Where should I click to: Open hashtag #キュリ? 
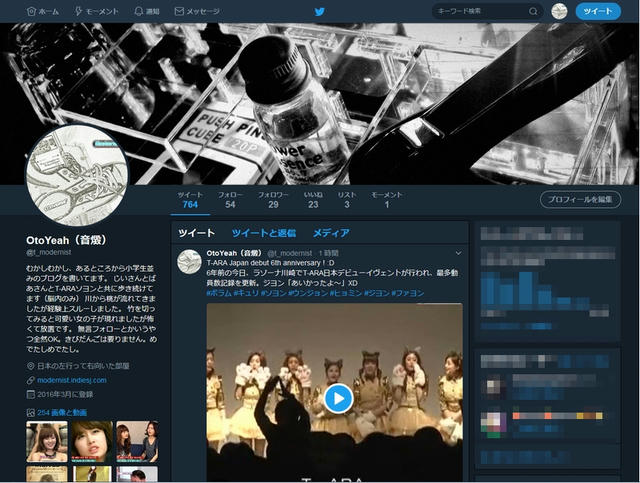(246, 293)
